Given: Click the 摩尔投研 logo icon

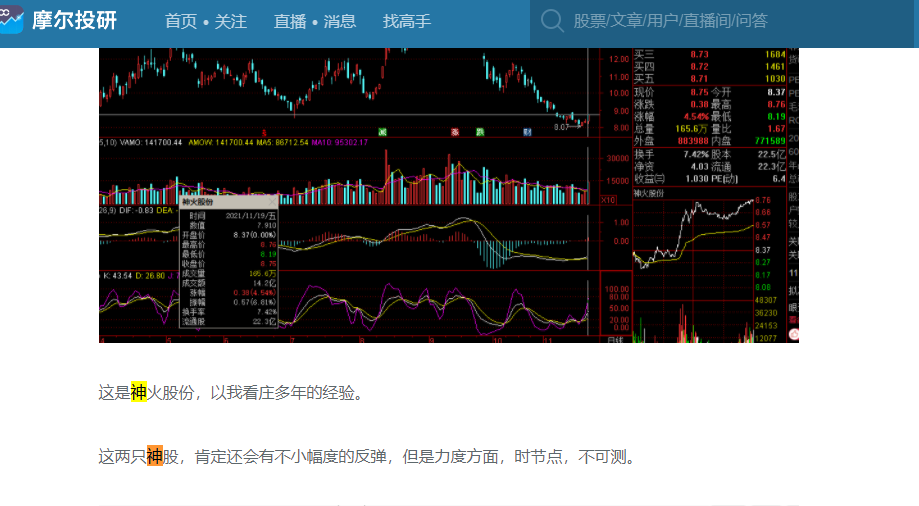Looking at the screenshot, I should (11, 19).
